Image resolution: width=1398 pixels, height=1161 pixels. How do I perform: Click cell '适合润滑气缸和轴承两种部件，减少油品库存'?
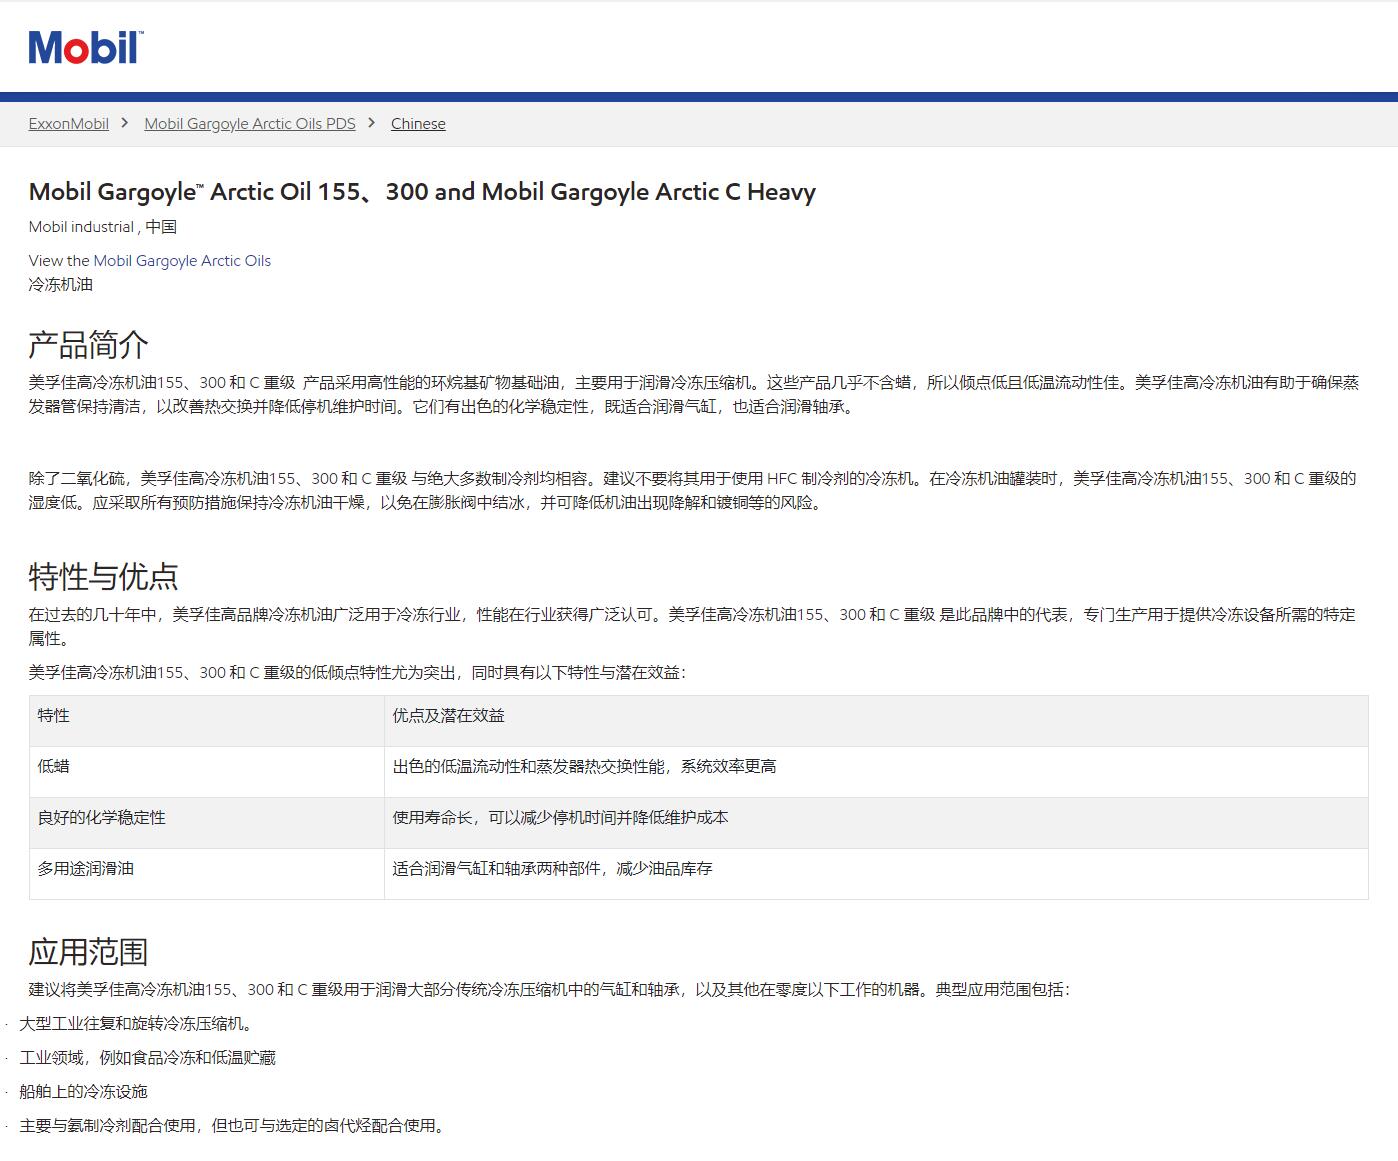pos(876,874)
